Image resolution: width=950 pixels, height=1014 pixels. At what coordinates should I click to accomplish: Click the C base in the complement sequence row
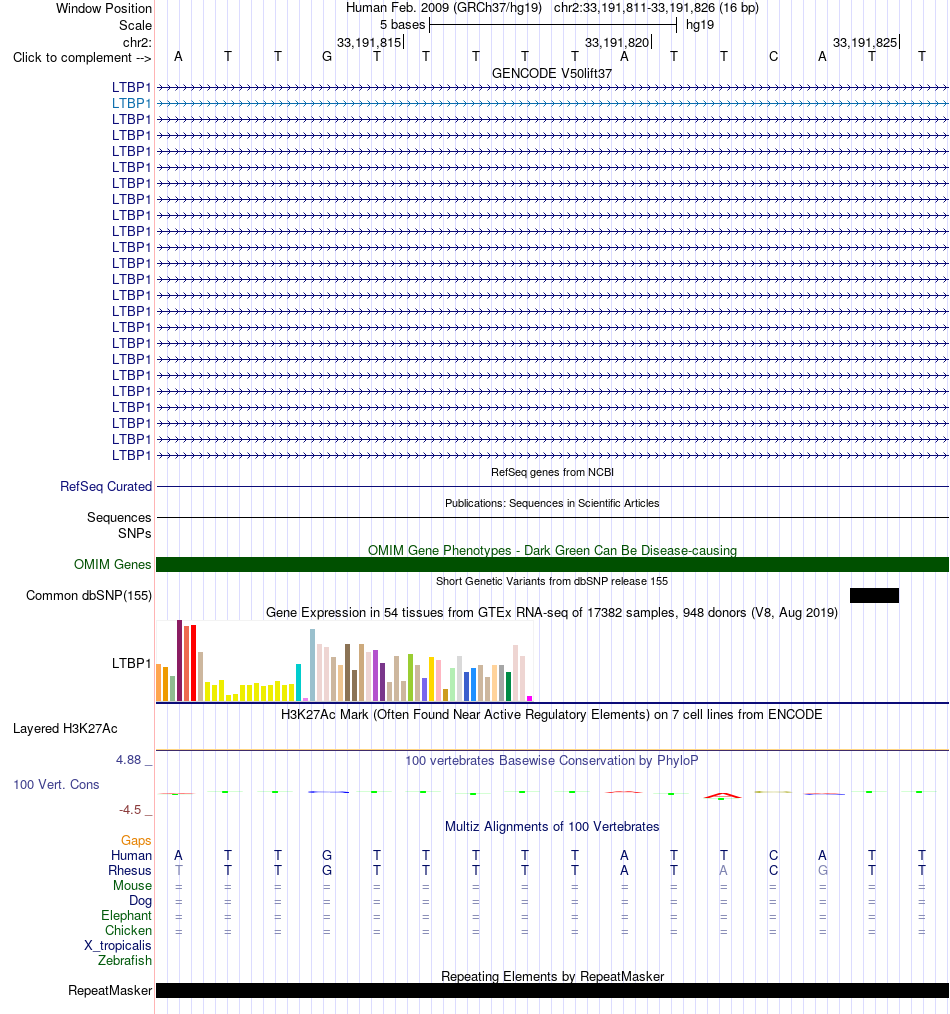click(773, 57)
